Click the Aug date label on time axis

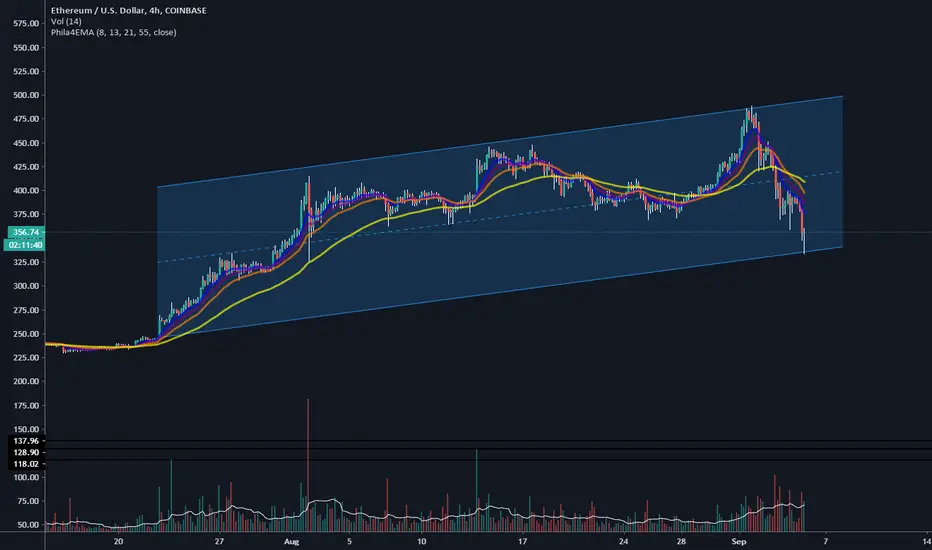tap(291, 542)
